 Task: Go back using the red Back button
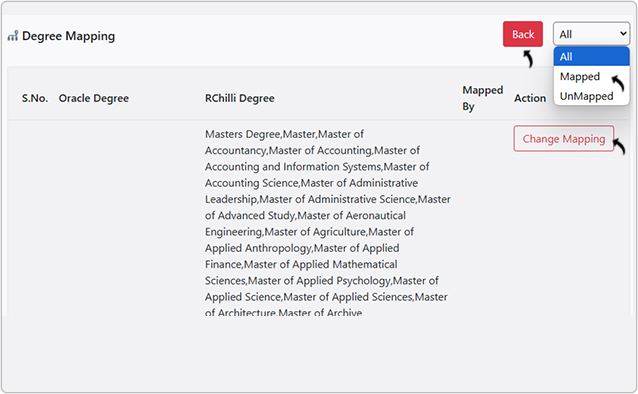(x=523, y=34)
